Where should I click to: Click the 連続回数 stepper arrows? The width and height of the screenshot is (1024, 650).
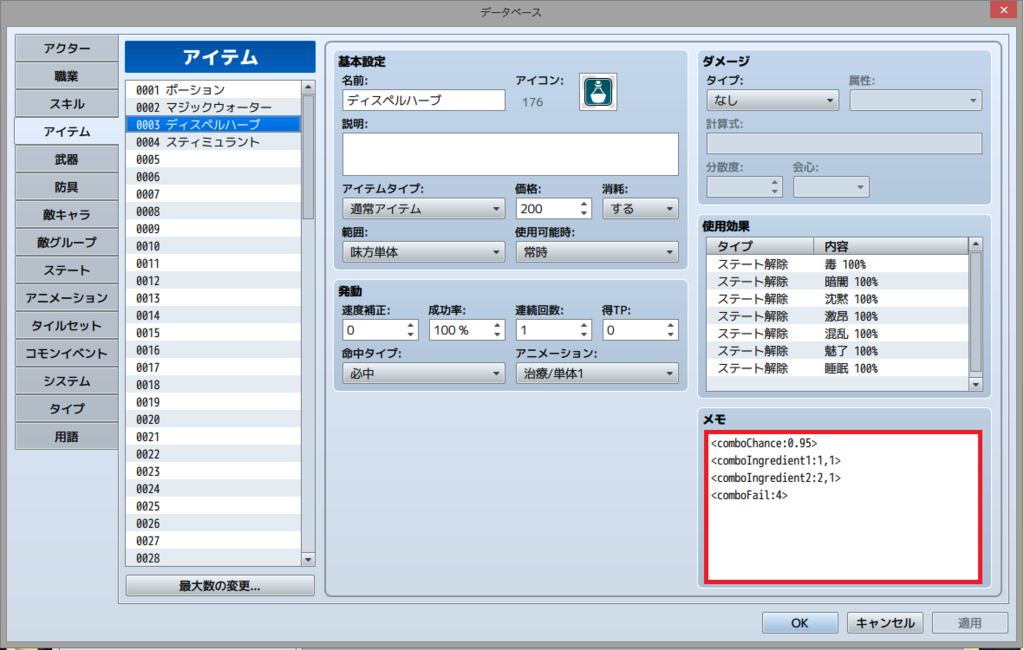coord(584,330)
